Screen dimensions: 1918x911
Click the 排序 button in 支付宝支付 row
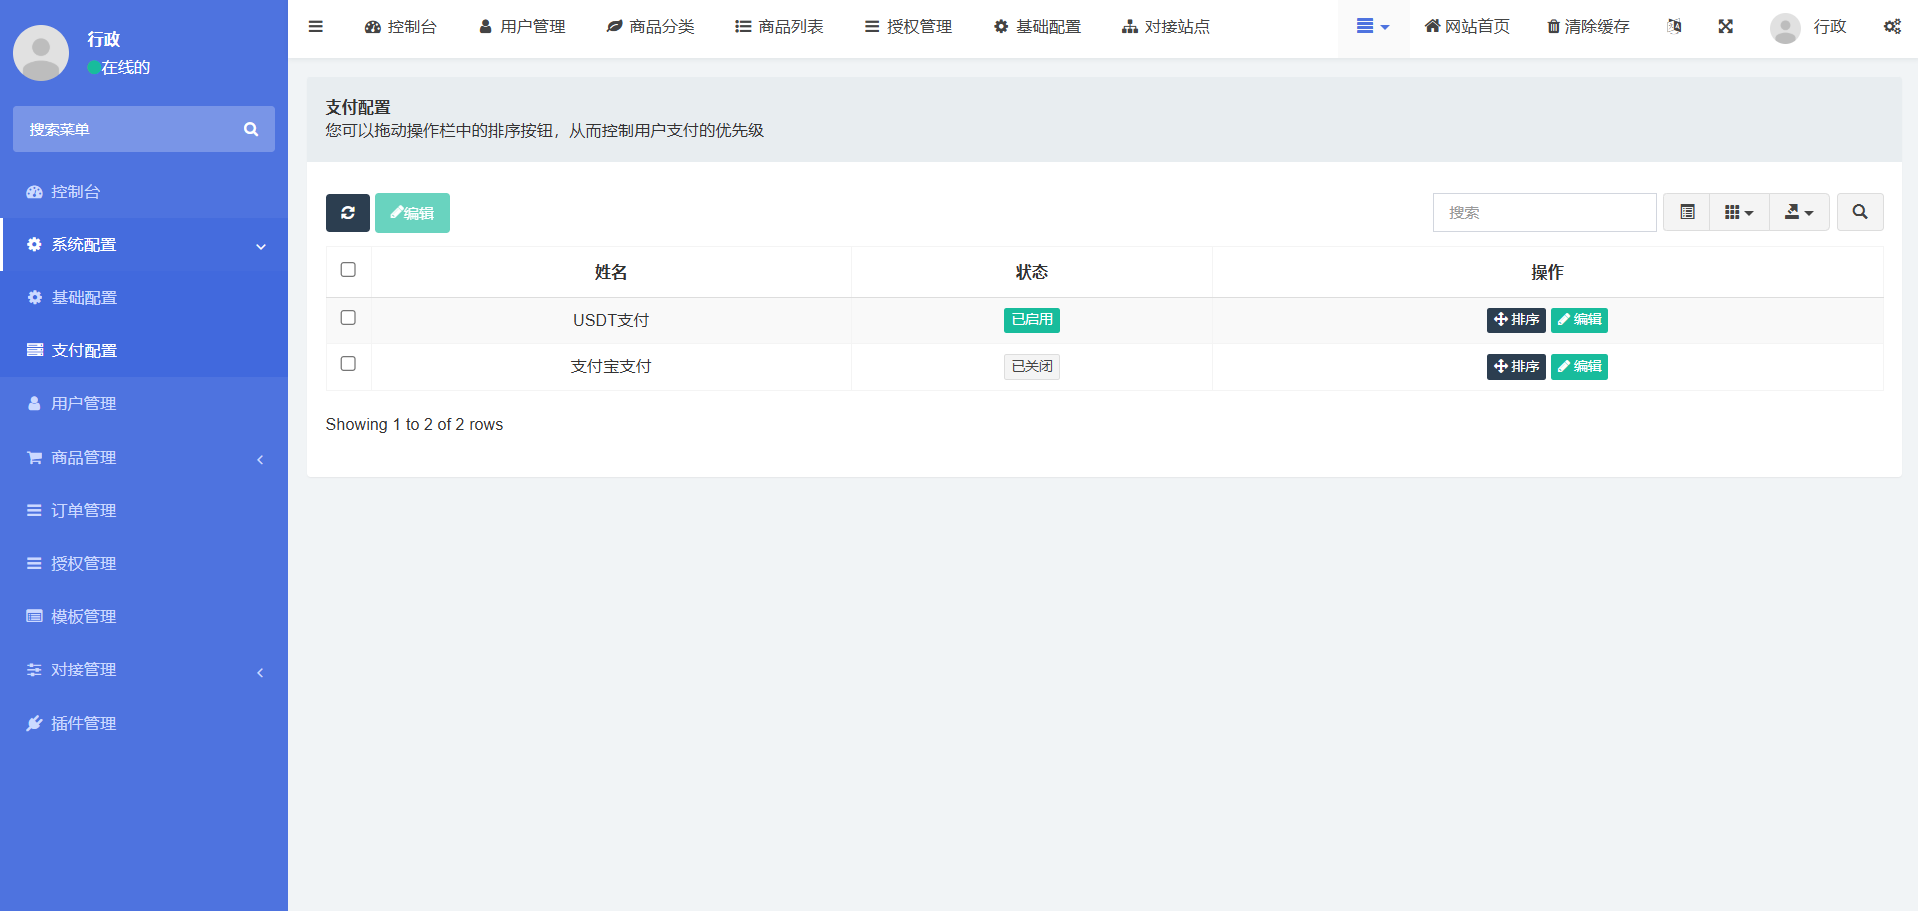coord(1516,367)
